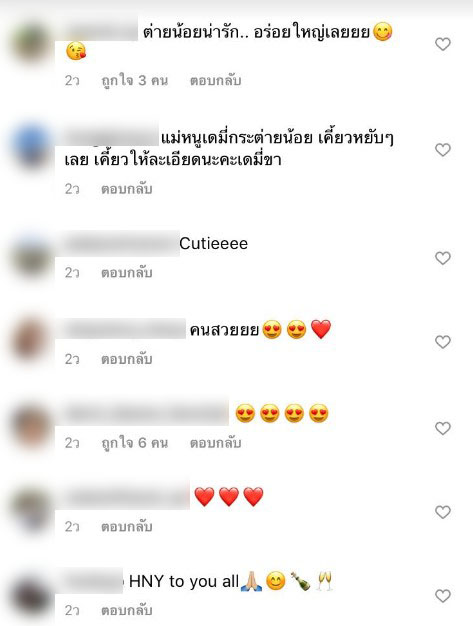Open avatar of 'ต่ายน้อยน่ารัก' commenter
This screenshot has width=473, height=626.
click(31, 43)
